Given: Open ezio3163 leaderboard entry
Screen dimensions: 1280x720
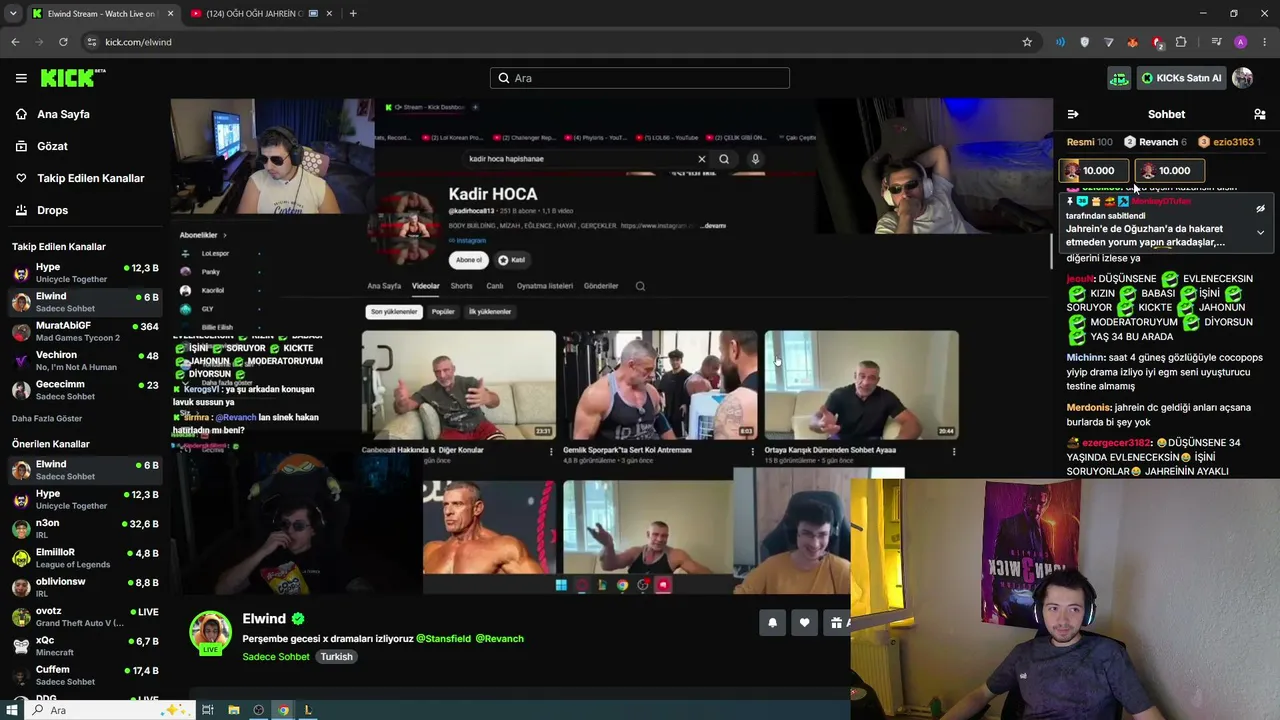Looking at the screenshot, I should 1229,142.
